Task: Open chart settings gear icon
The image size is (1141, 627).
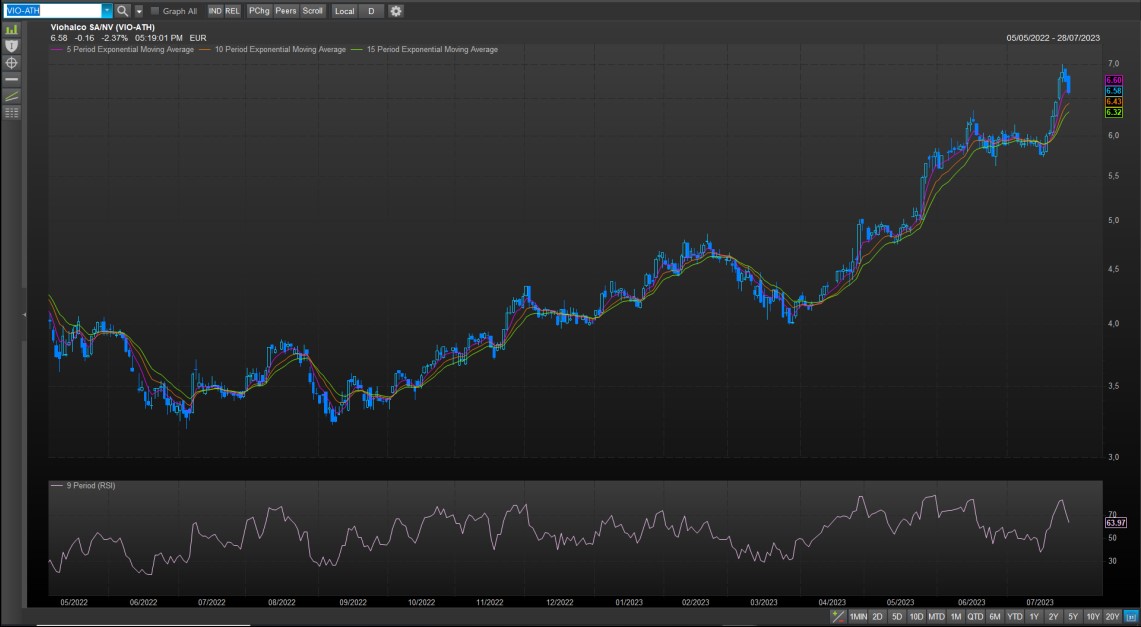Action: tap(396, 10)
